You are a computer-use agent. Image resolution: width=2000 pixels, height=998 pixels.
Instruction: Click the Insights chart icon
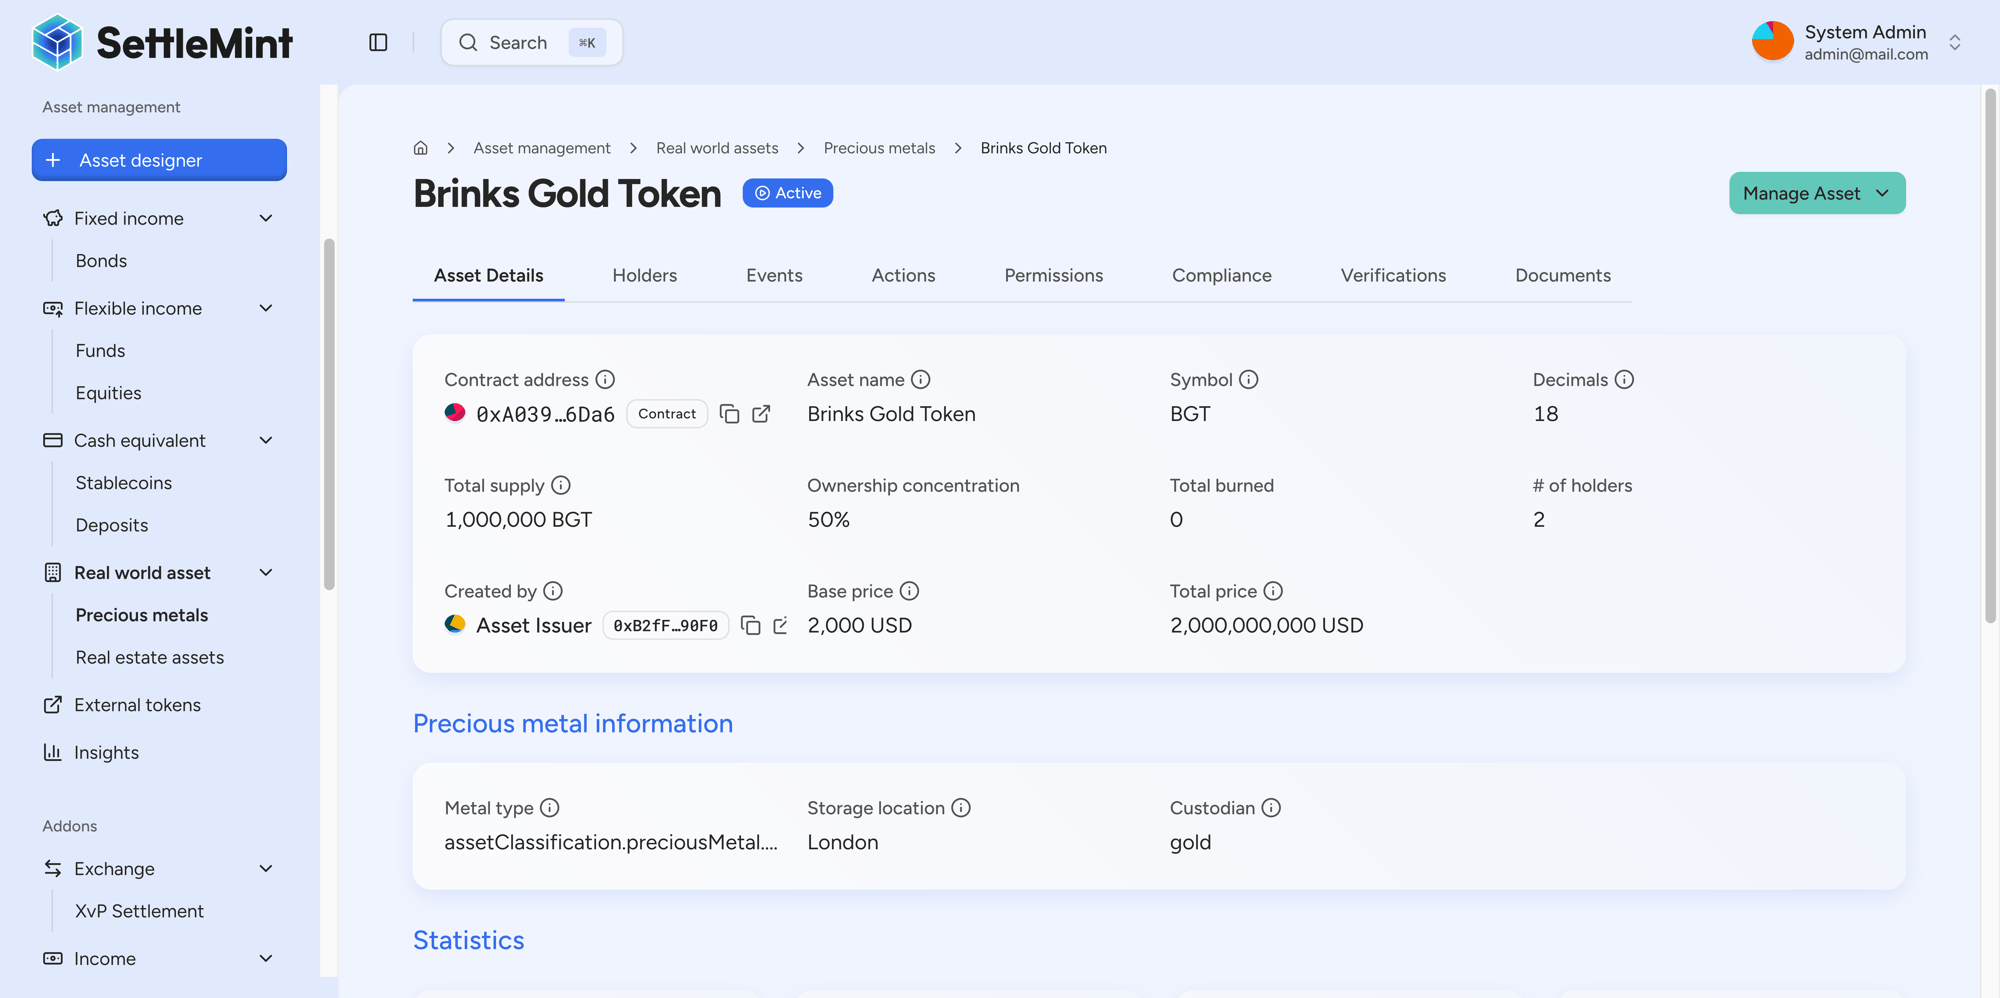click(x=52, y=752)
